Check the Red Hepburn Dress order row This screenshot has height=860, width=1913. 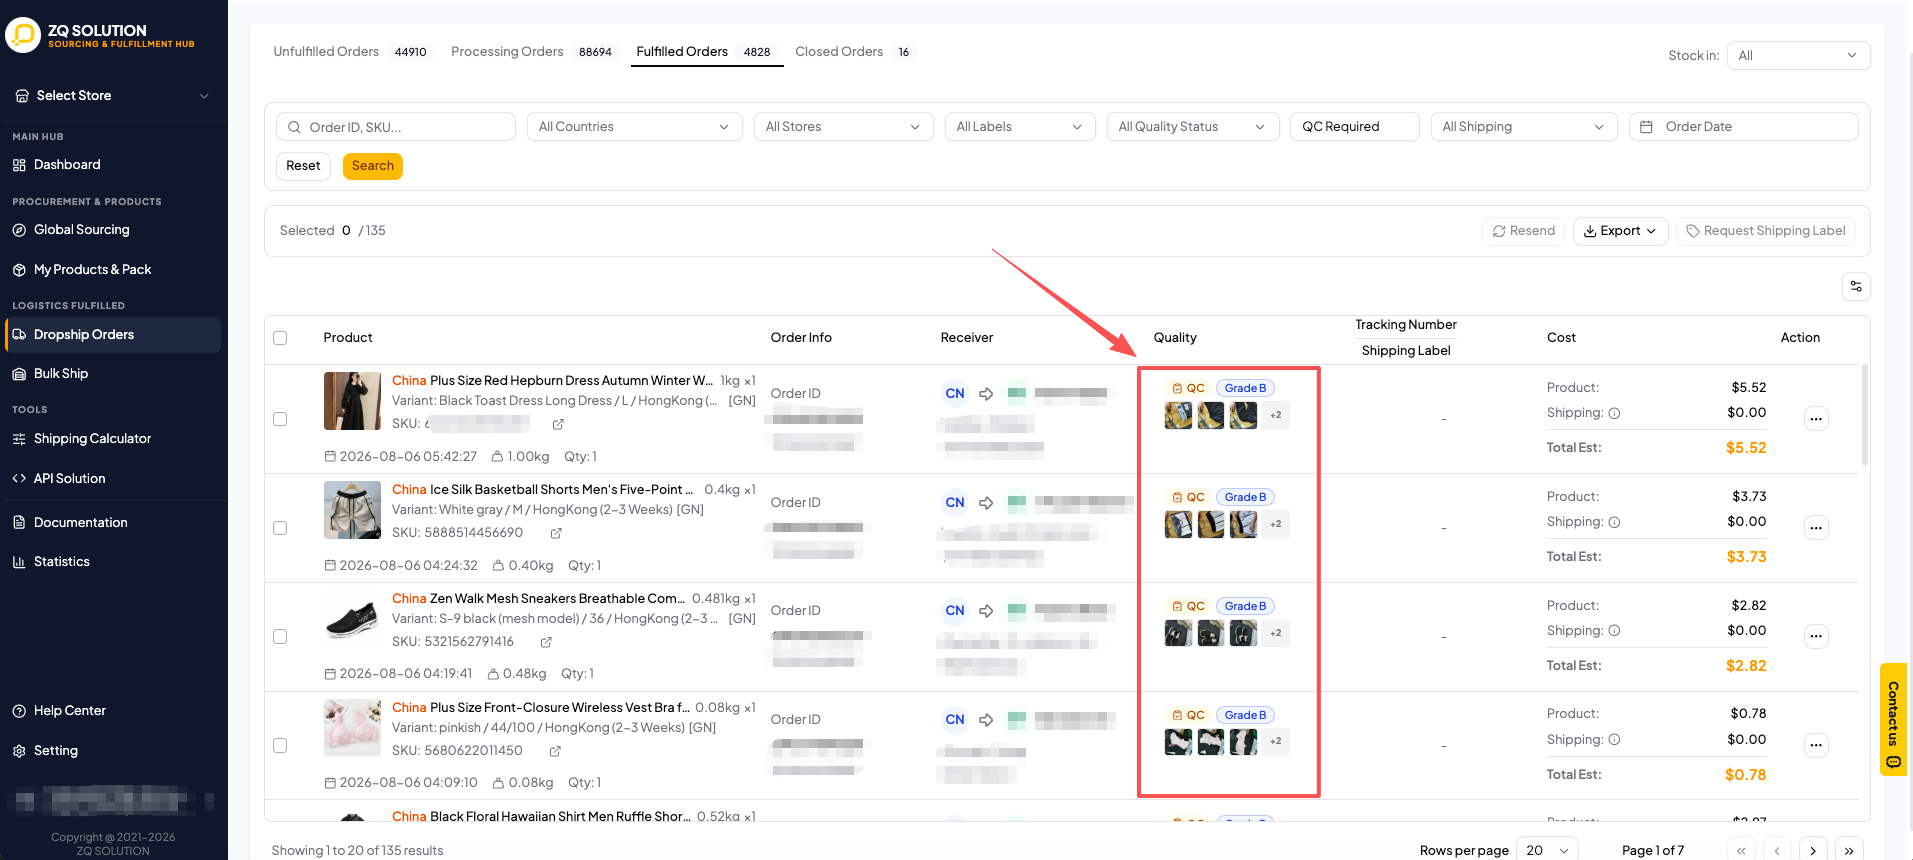[280, 419]
